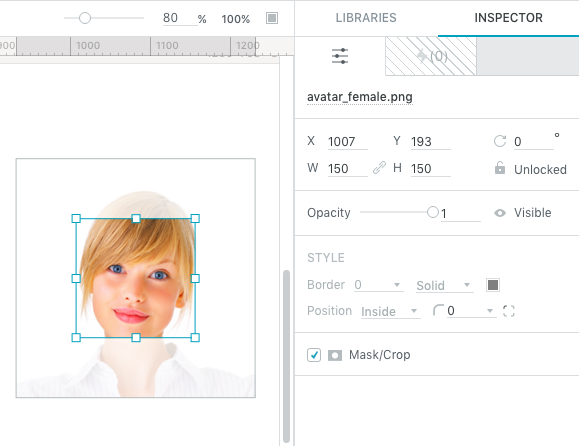Open the interactions lightning tab
The image size is (579, 446).
click(431, 56)
